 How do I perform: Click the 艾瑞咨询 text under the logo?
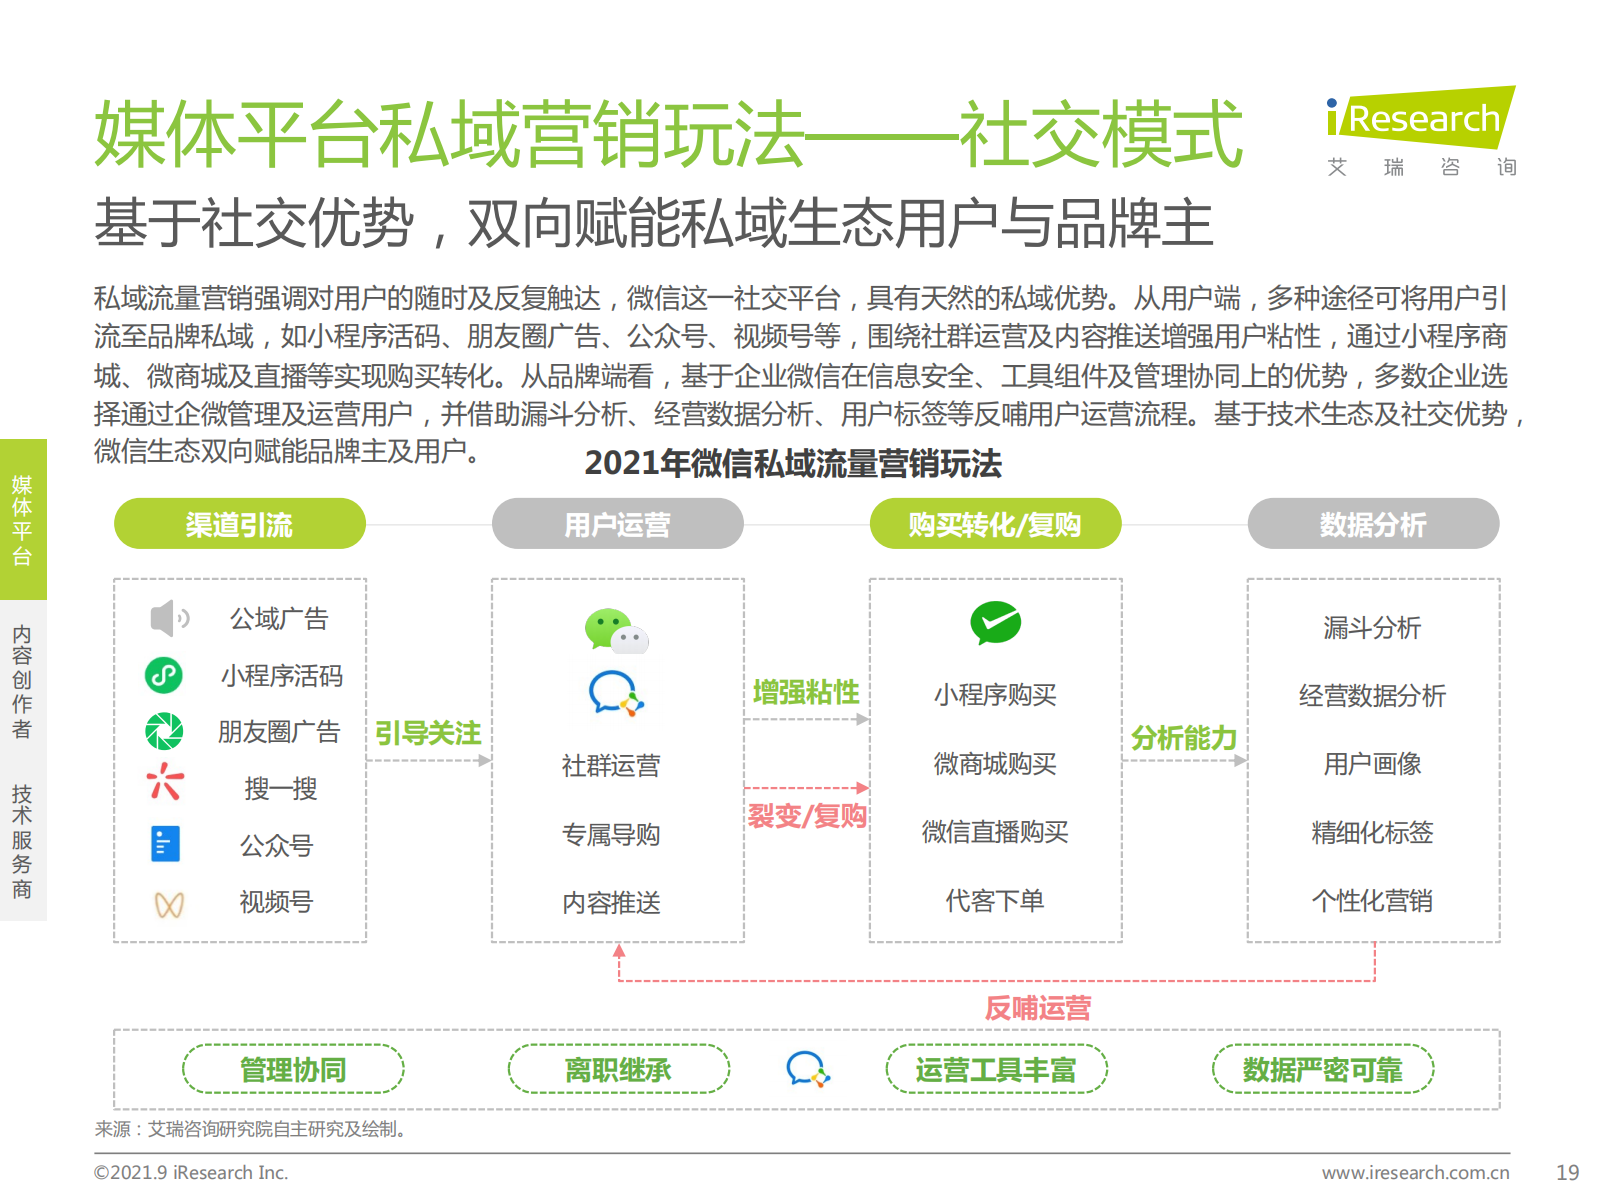coord(1422,167)
